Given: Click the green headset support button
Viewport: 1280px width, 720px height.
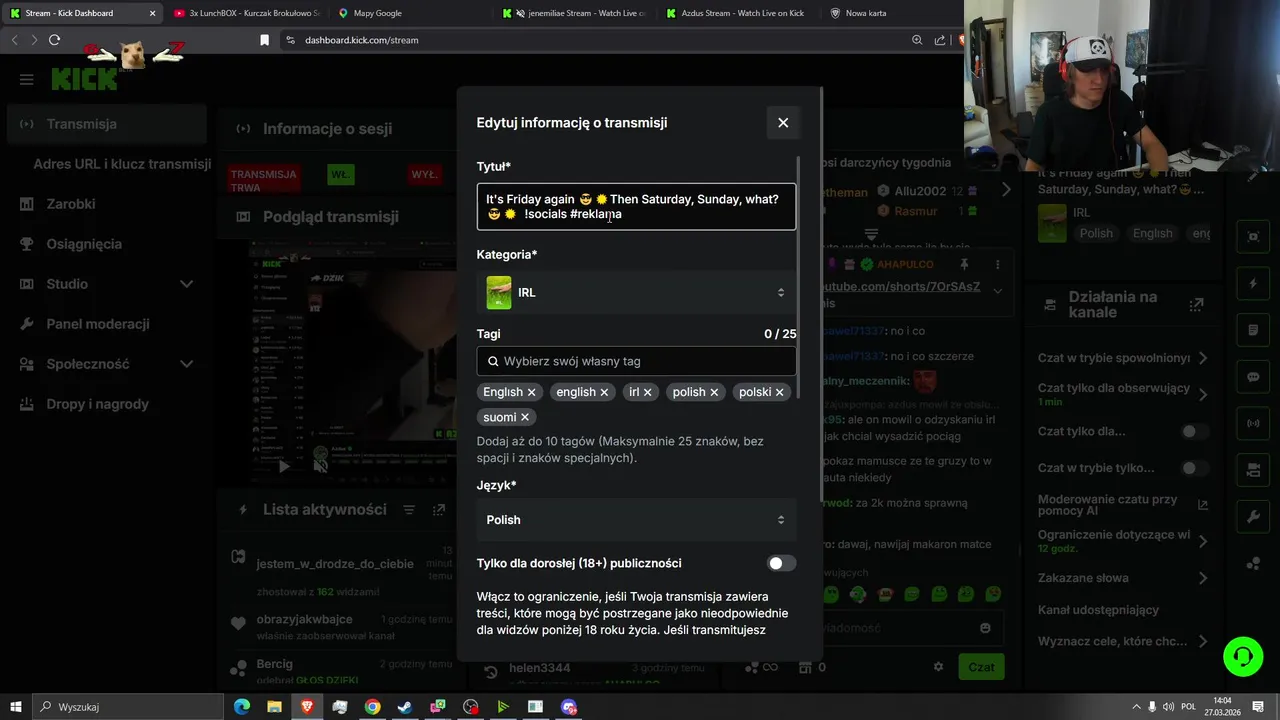Looking at the screenshot, I should point(1243,656).
